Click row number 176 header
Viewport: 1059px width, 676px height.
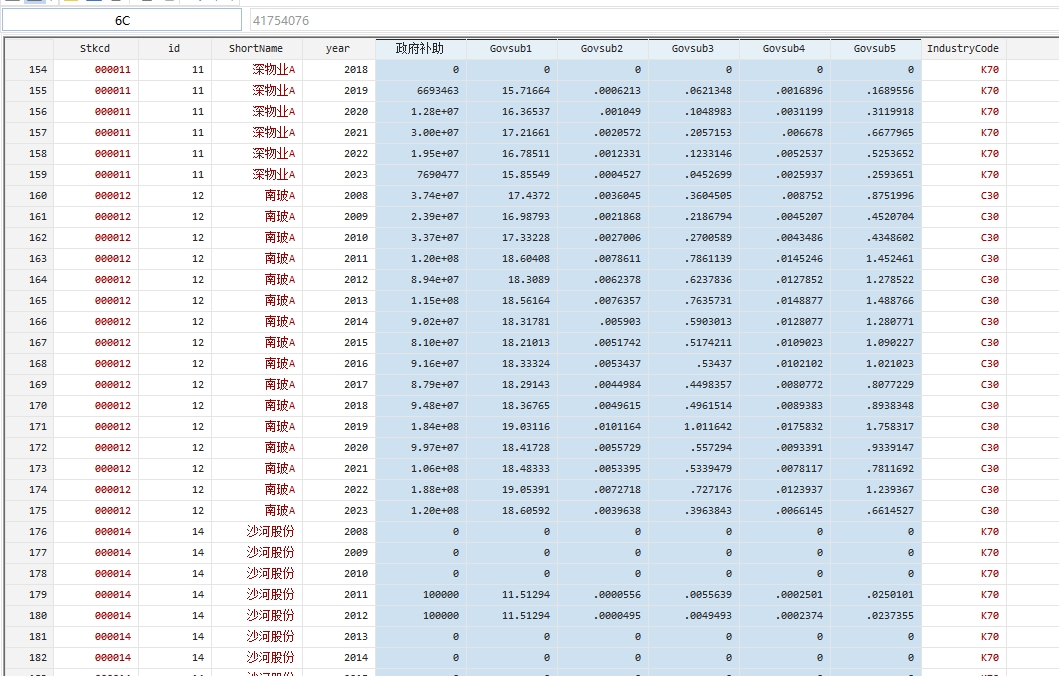29,532
